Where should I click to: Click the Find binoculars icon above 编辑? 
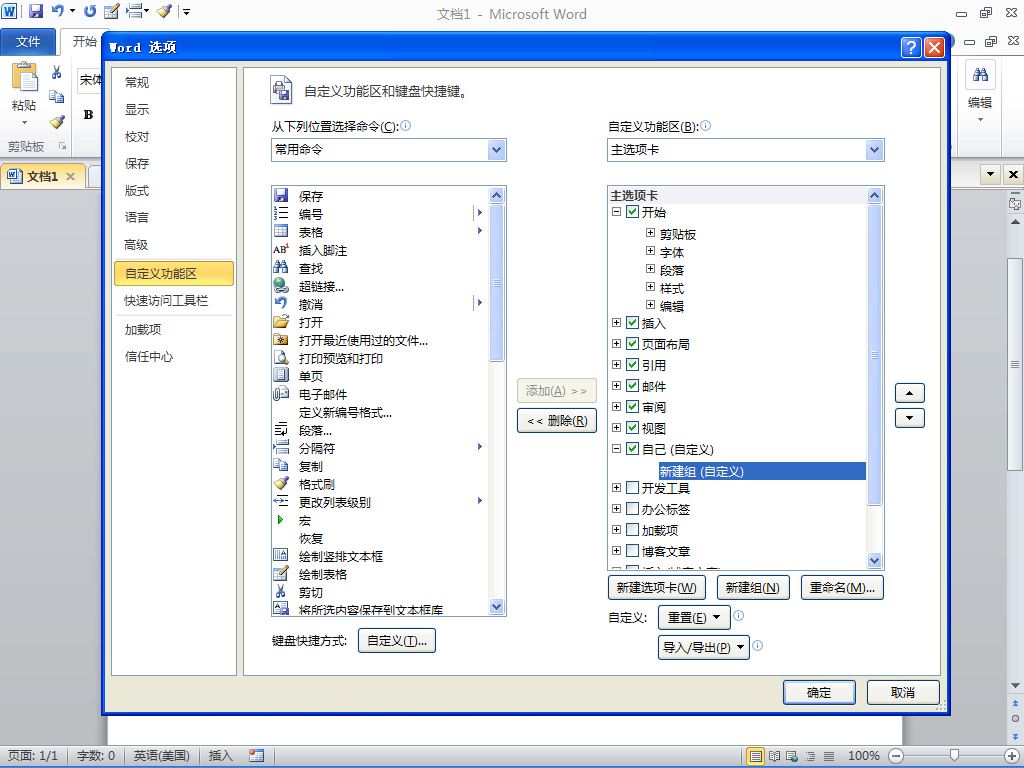coord(980,74)
